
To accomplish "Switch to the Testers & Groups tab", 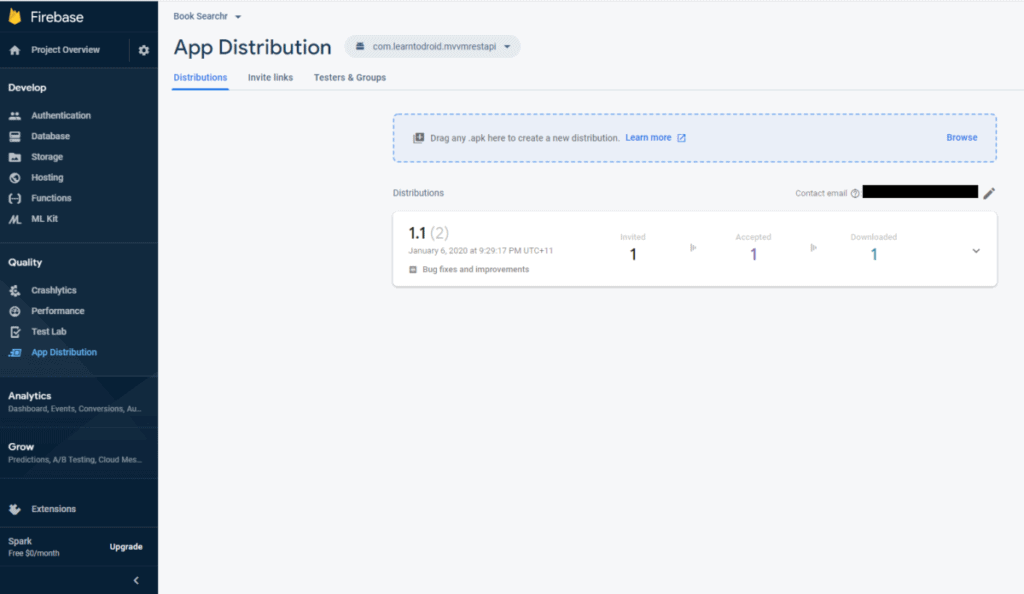I will (349, 77).
